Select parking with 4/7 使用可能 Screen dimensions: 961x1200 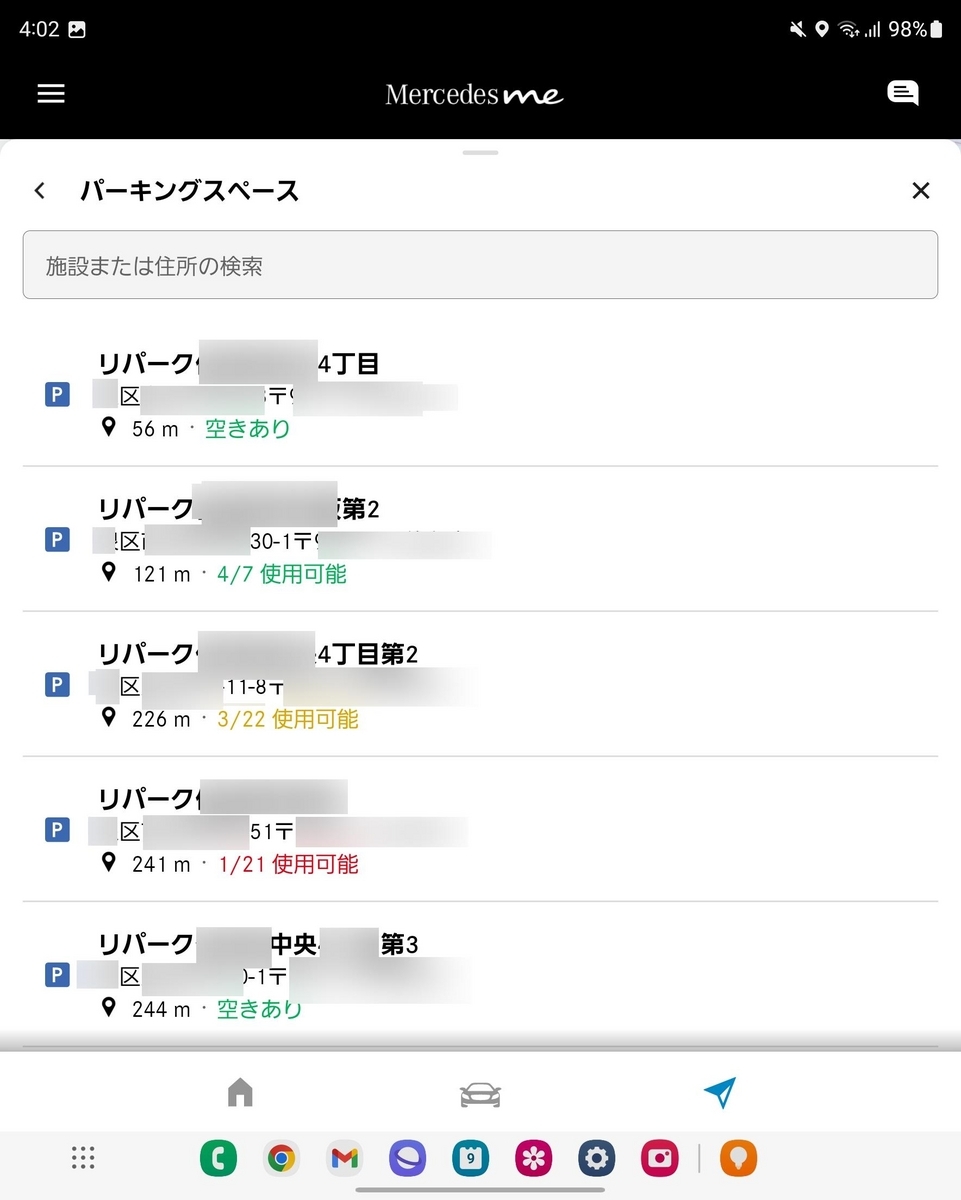point(480,539)
